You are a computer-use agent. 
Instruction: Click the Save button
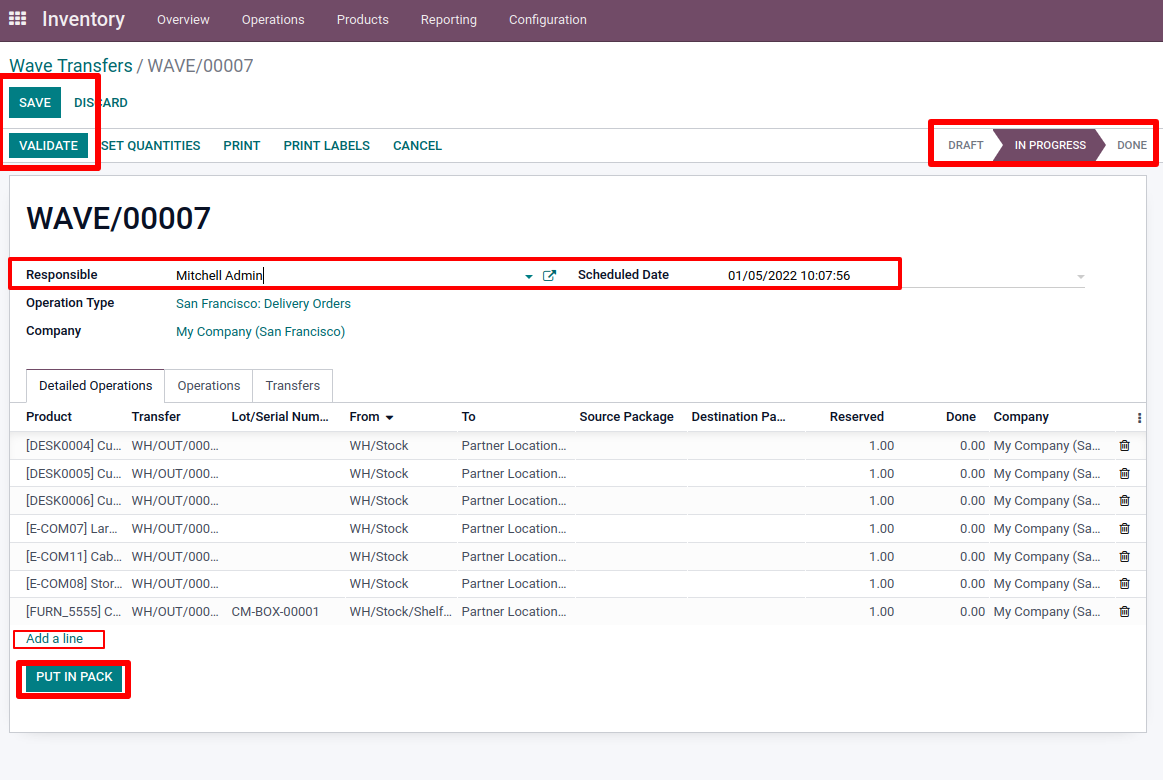coord(35,102)
